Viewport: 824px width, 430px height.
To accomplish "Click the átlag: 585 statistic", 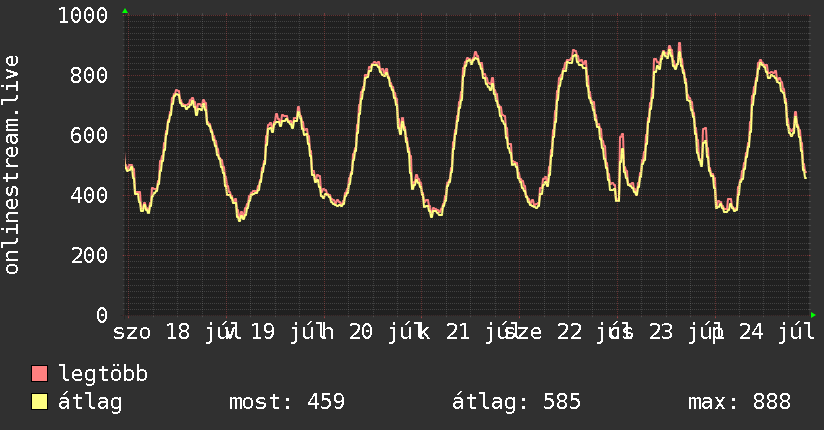I will point(517,402).
